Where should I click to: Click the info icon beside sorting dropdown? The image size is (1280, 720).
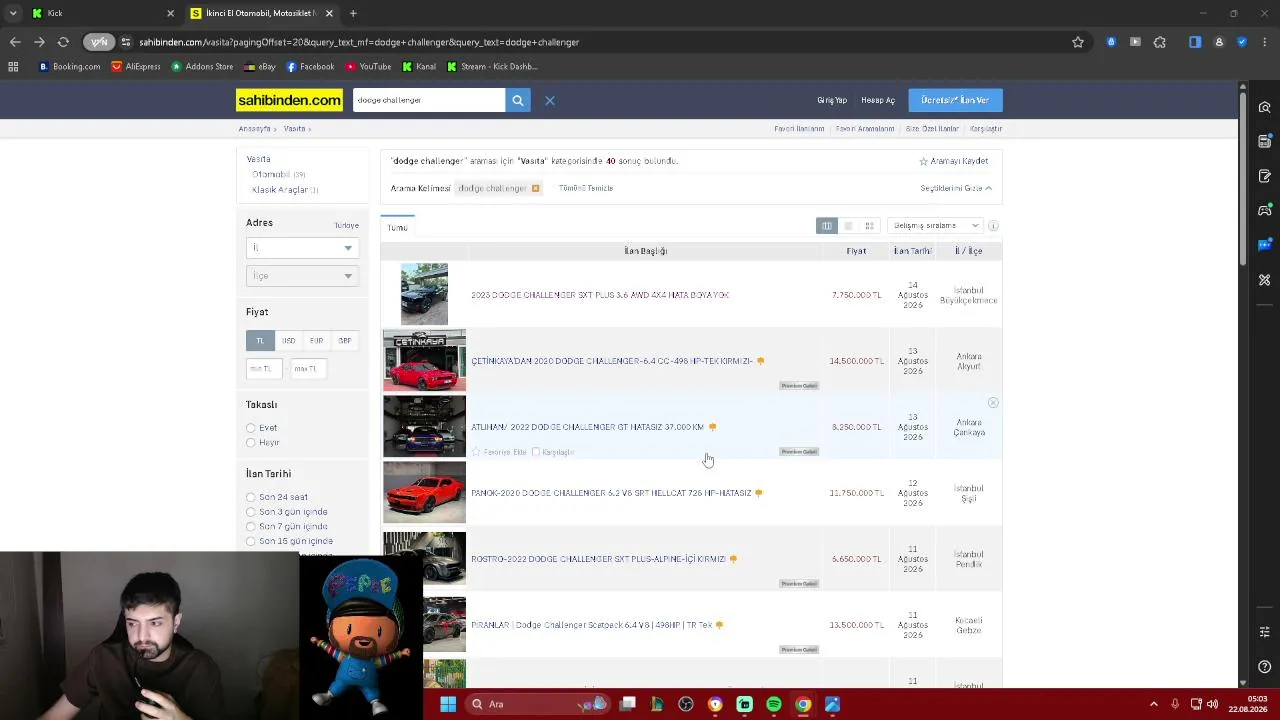pos(993,226)
